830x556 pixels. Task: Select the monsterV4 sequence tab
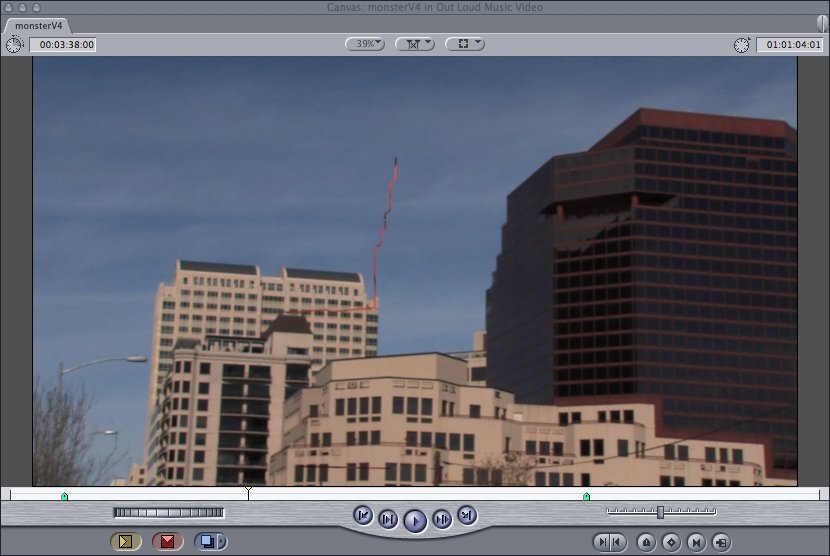coord(36,25)
